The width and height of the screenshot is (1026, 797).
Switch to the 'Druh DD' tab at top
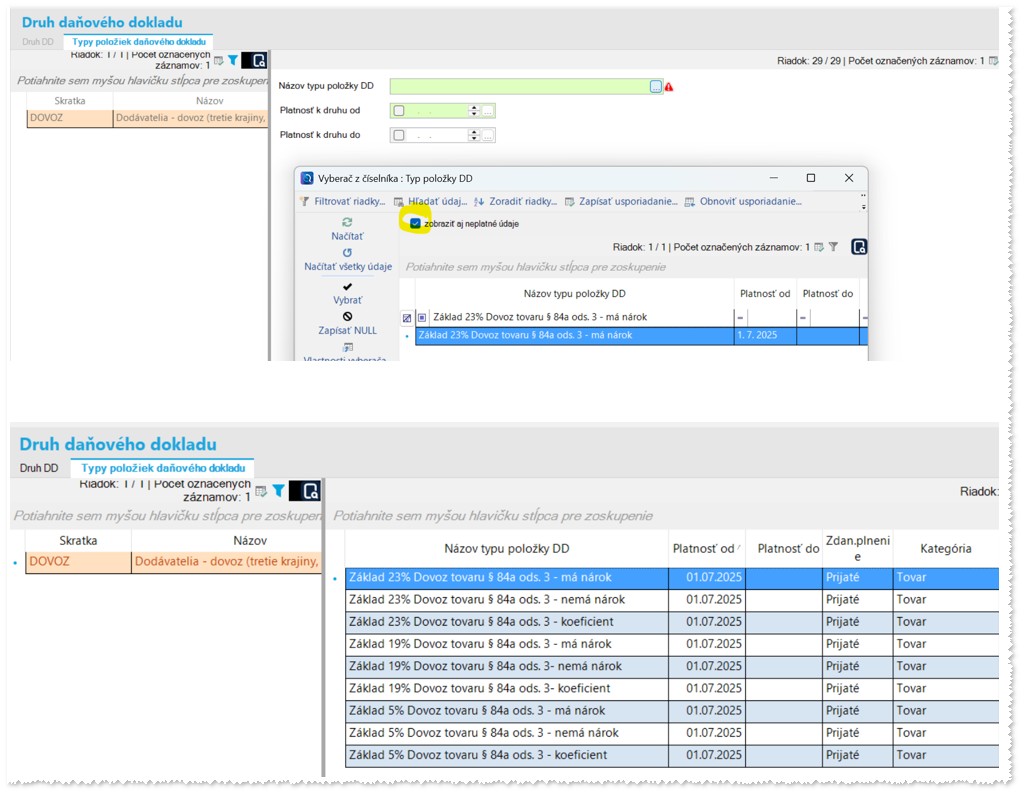pyautogui.click(x=37, y=42)
